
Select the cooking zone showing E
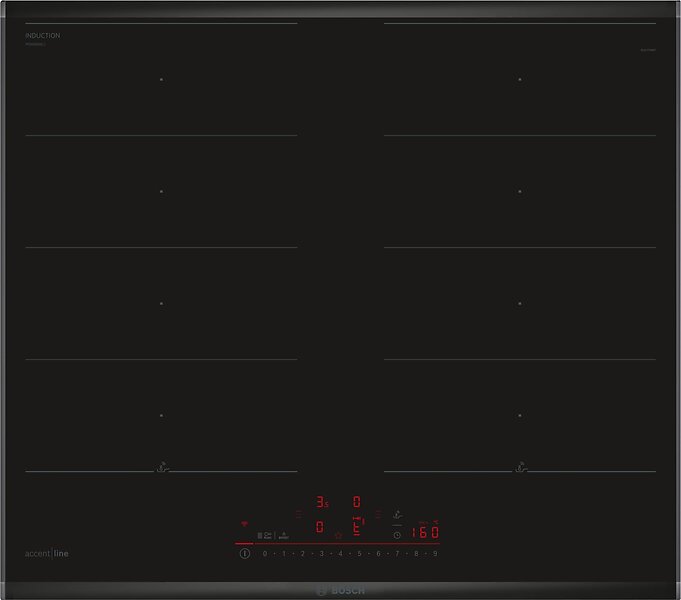358,525
